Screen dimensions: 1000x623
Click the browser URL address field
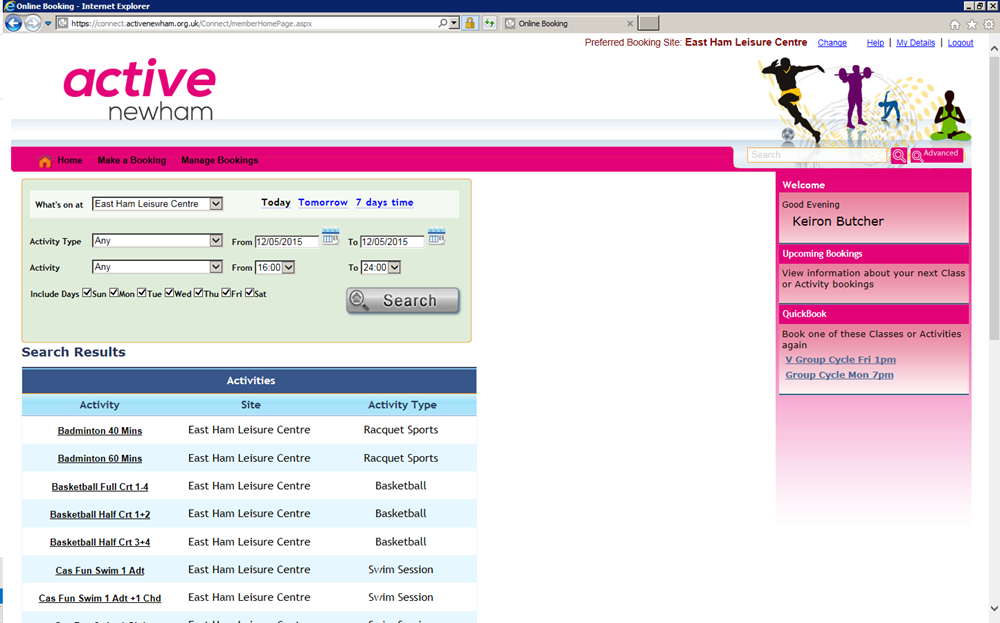tap(252, 24)
